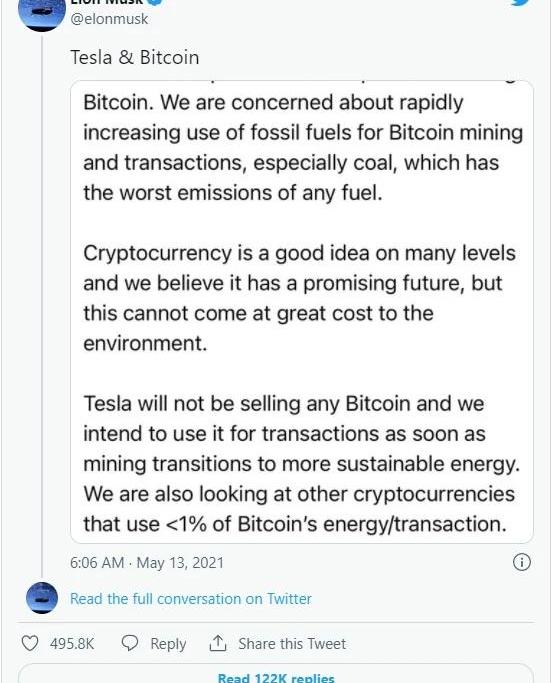Click the blue verified badge beside name
555x683 pixels.
(x=156, y=2)
